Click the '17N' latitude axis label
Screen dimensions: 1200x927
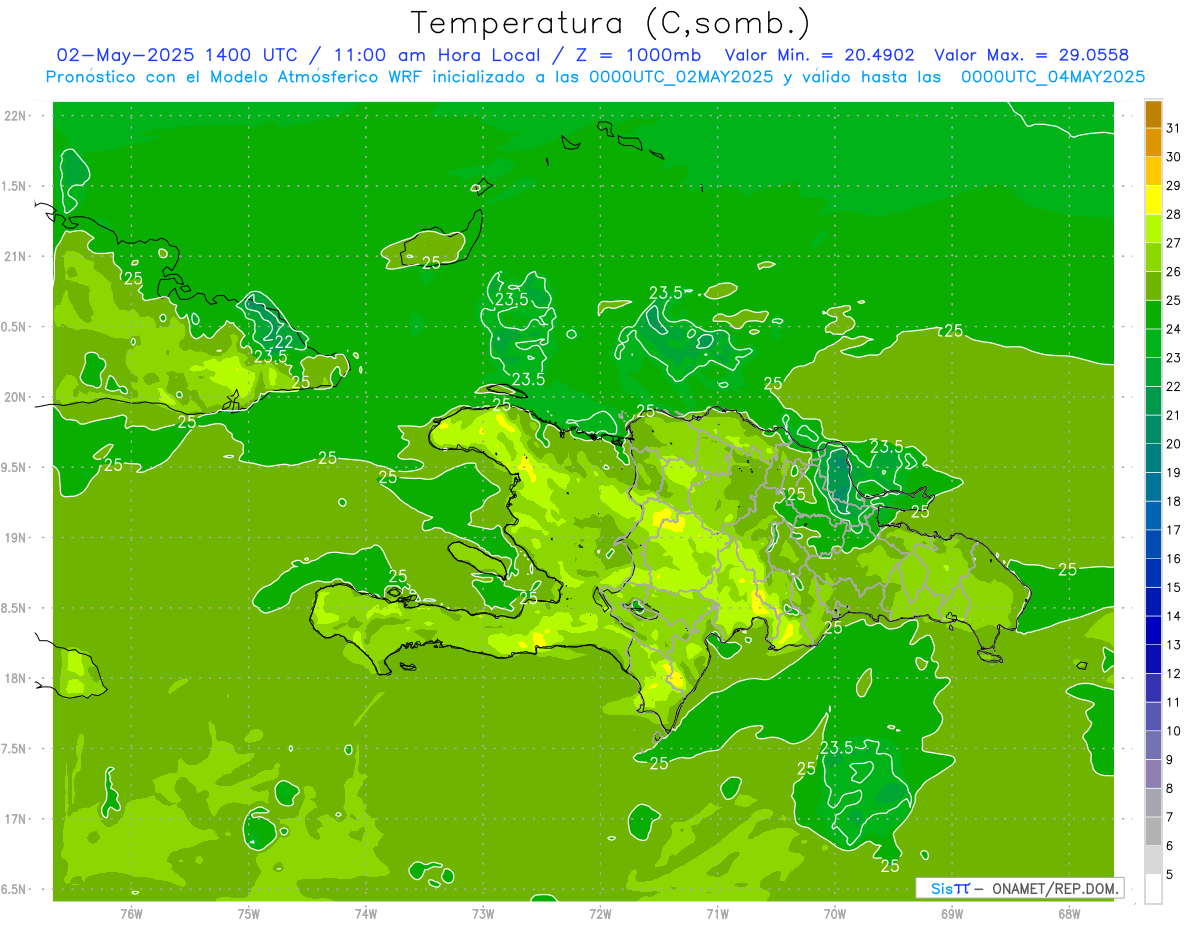coord(15,819)
